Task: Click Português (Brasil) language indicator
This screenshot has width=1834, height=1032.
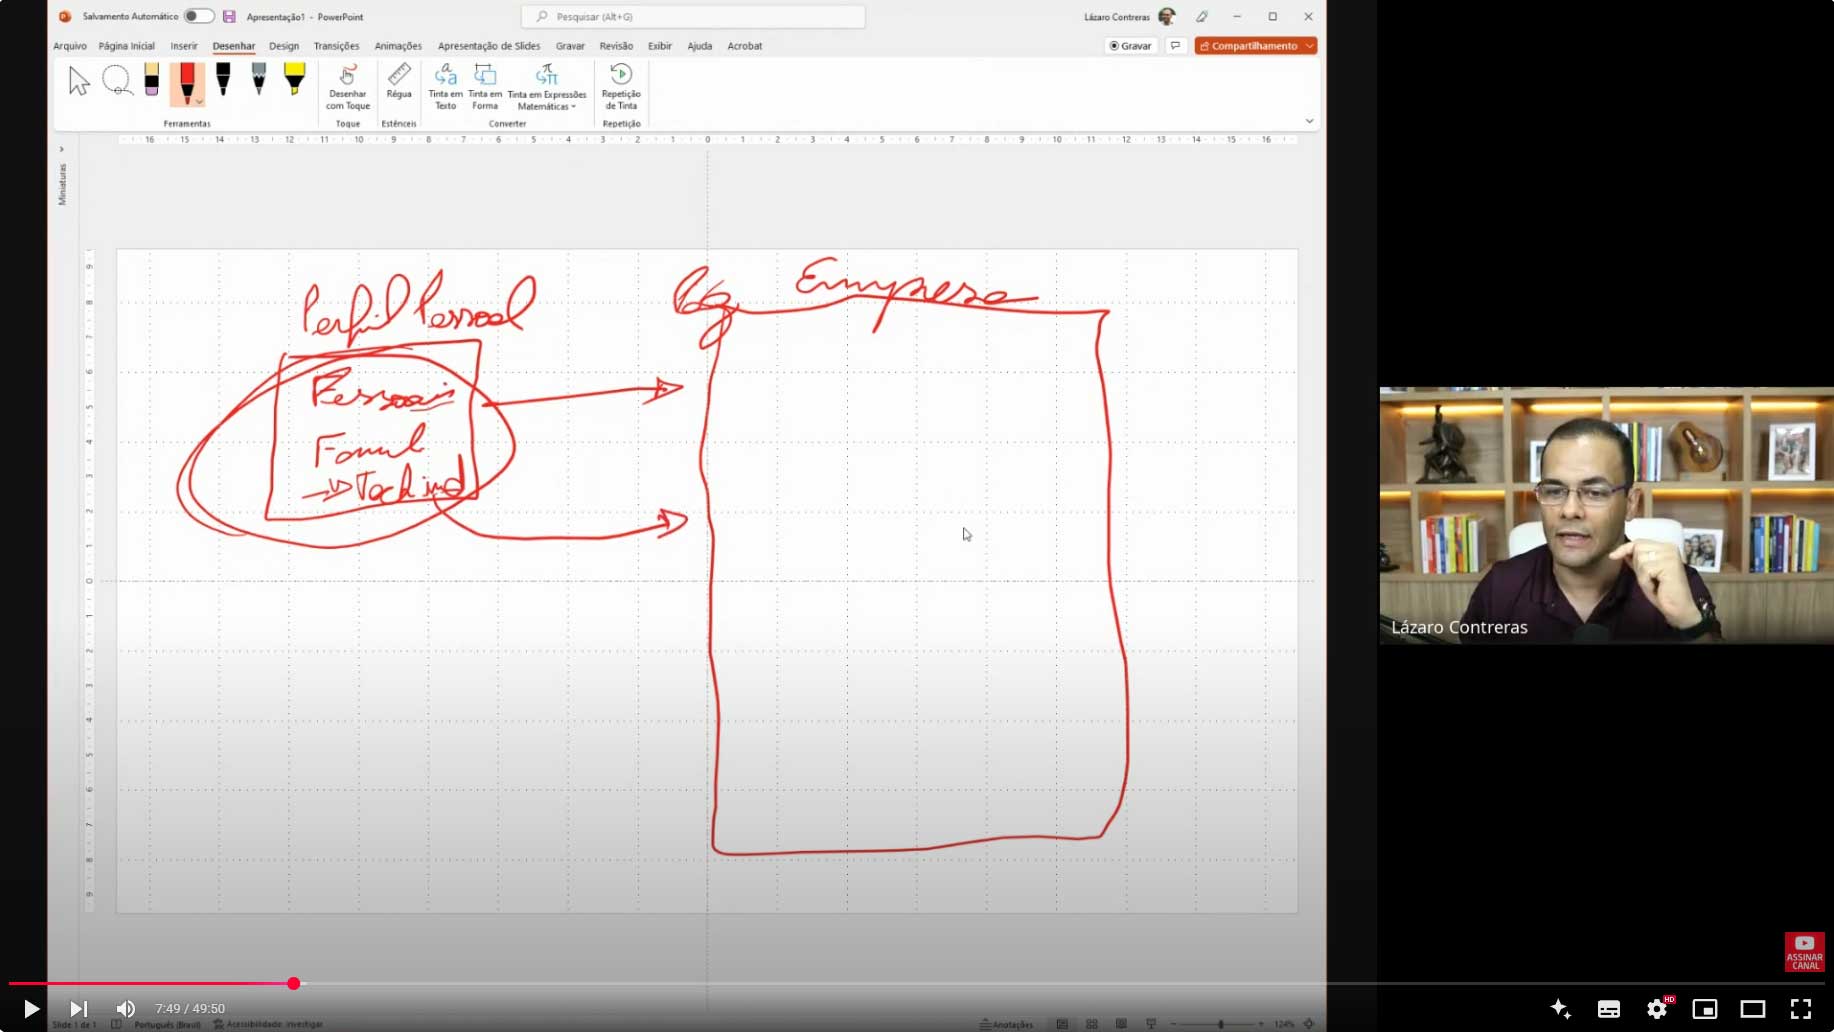Action: [167, 1024]
